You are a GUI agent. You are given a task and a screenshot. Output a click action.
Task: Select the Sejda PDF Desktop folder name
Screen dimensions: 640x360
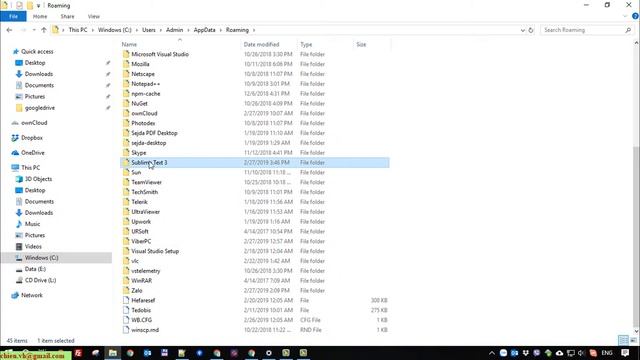(154, 133)
